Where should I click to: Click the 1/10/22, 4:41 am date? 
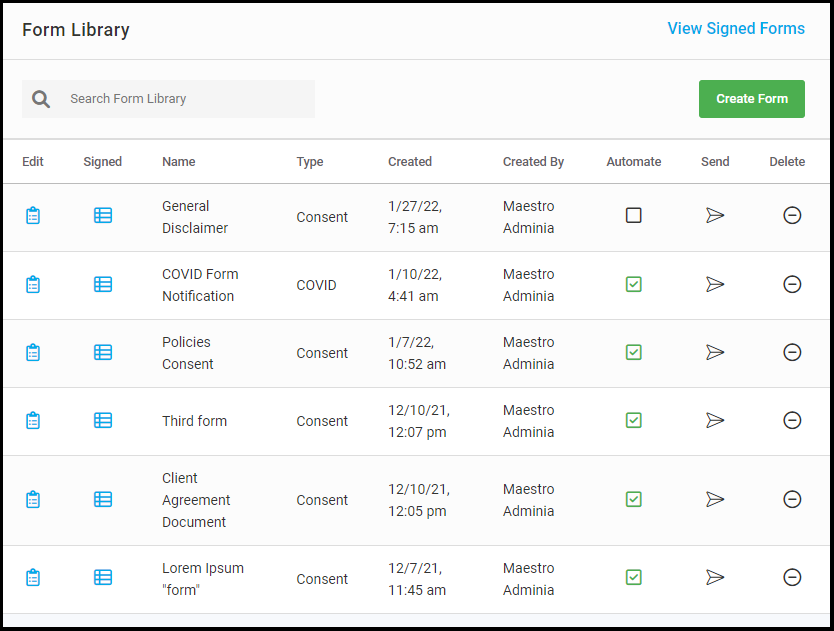coord(415,285)
